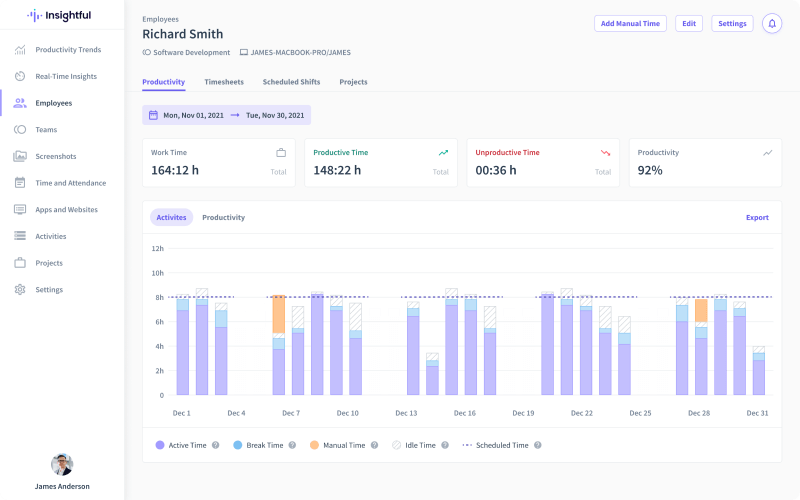Click the help icon beside Active Time
The width and height of the screenshot is (800, 500).
pos(216,445)
